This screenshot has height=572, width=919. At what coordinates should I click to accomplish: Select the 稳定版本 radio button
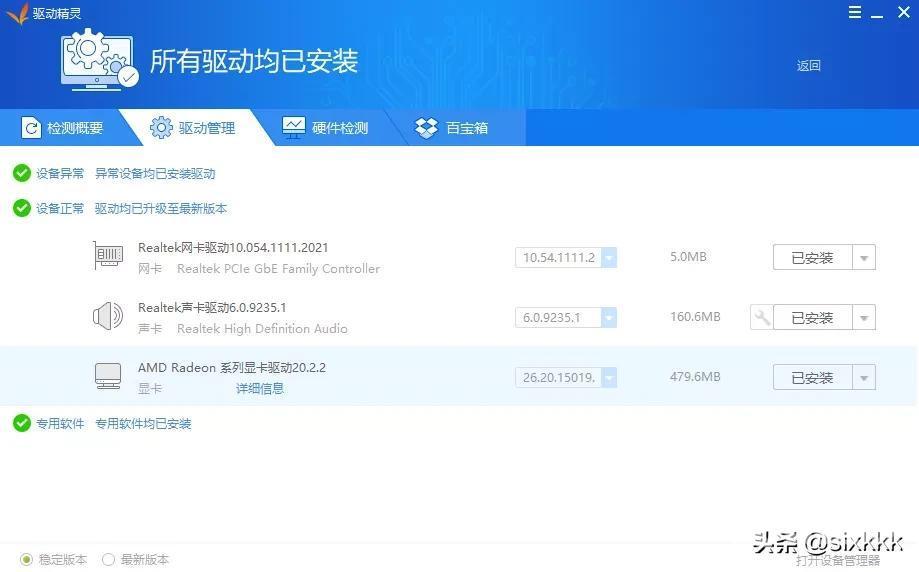pos(26,560)
